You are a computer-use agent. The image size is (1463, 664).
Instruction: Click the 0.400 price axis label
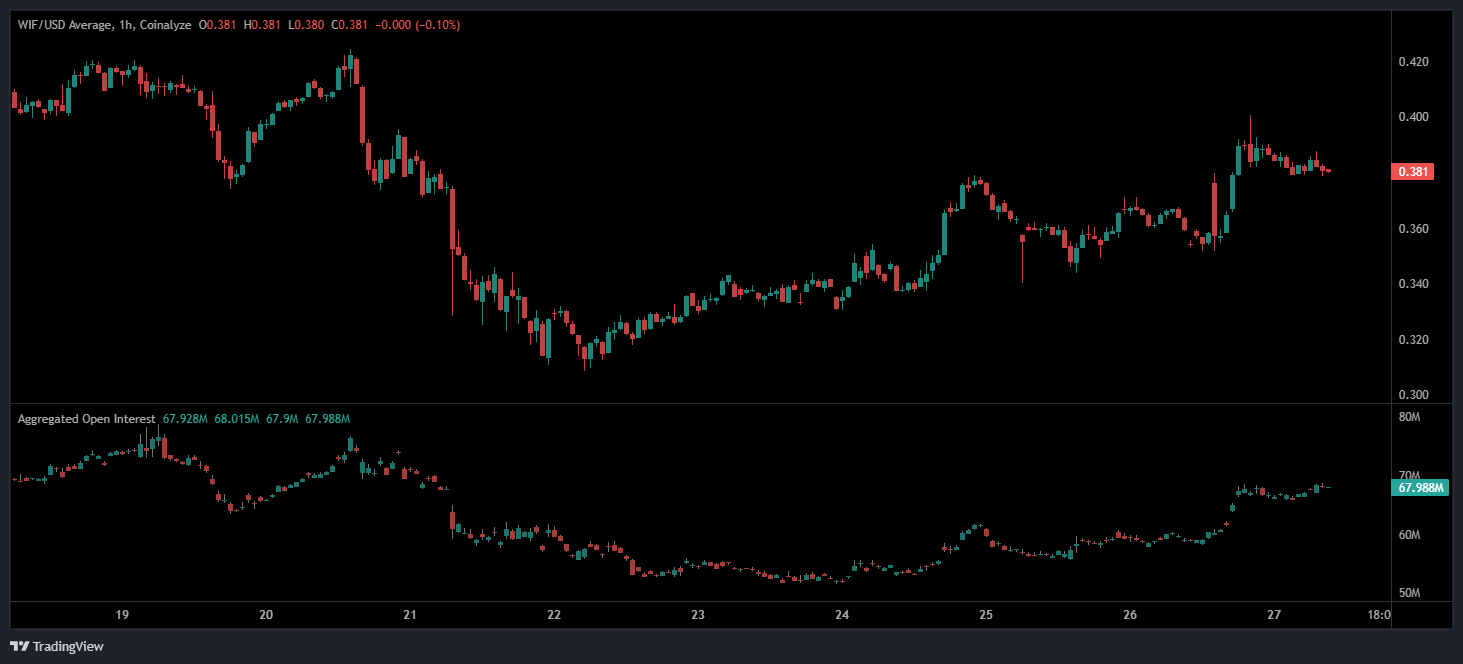(1413, 117)
